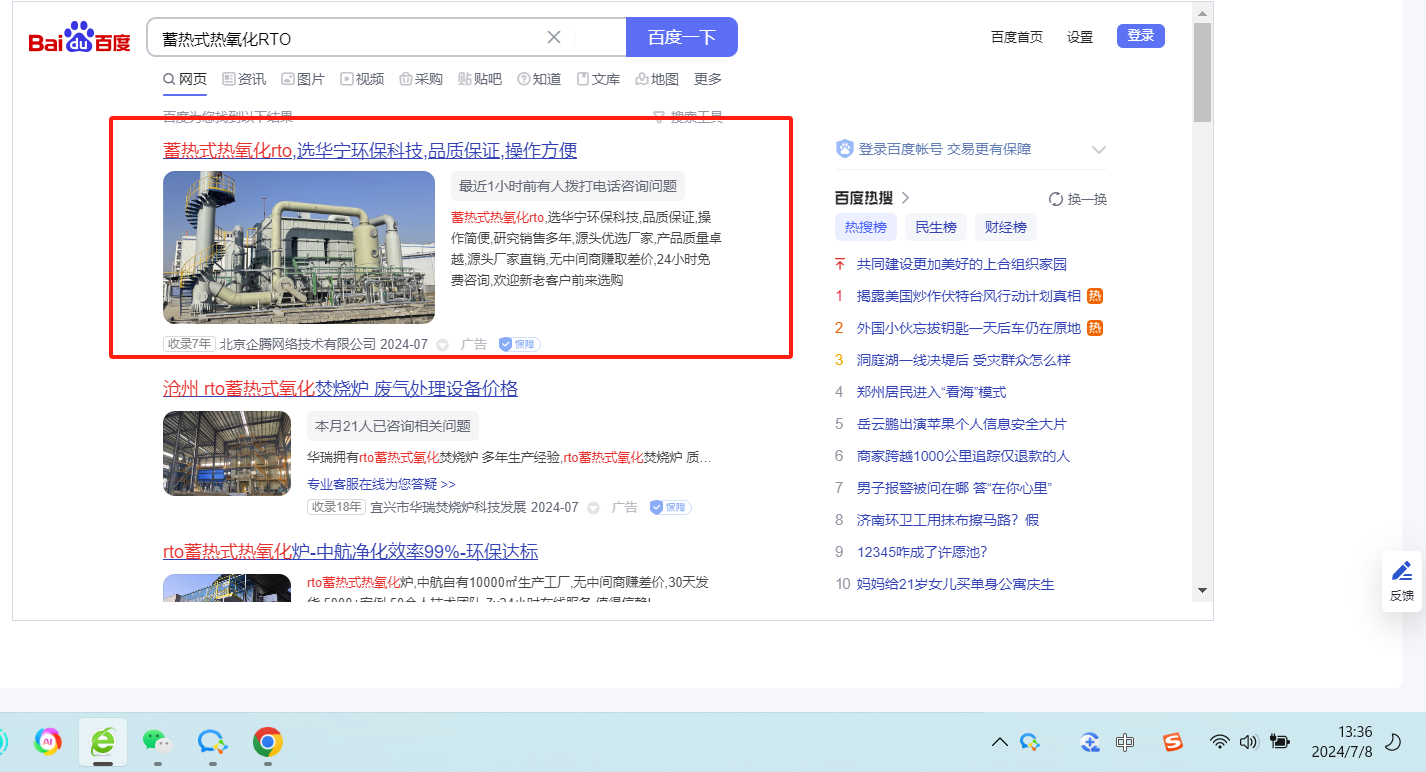Open 专业客服在线为您答疑 link
The height and width of the screenshot is (772, 1426).
tap(381, 484)
